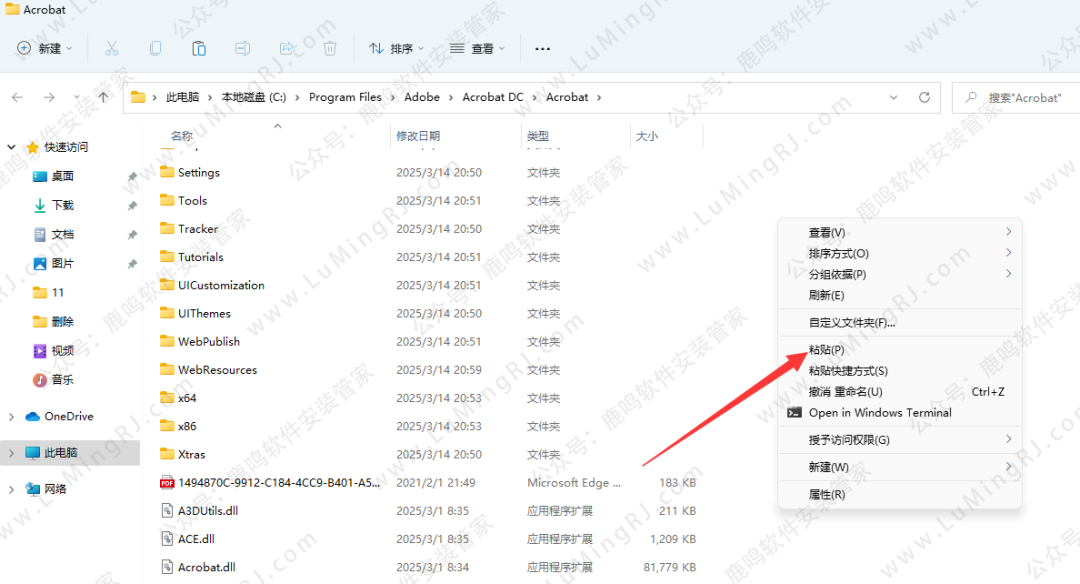
Task: Open the 排序 (Sort) dropdown
Action: 396,48
